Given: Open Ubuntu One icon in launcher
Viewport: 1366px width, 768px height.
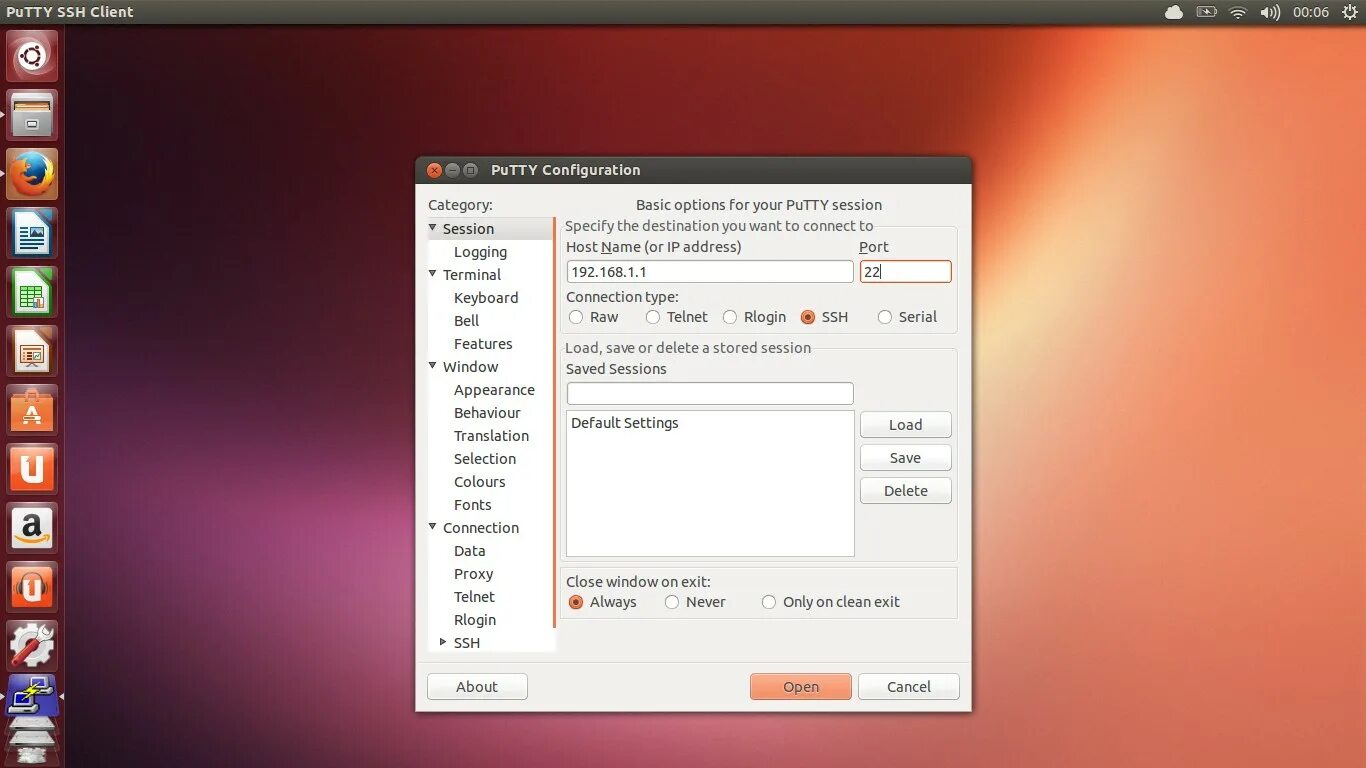Looking at the screenshot, I should 32,469.
